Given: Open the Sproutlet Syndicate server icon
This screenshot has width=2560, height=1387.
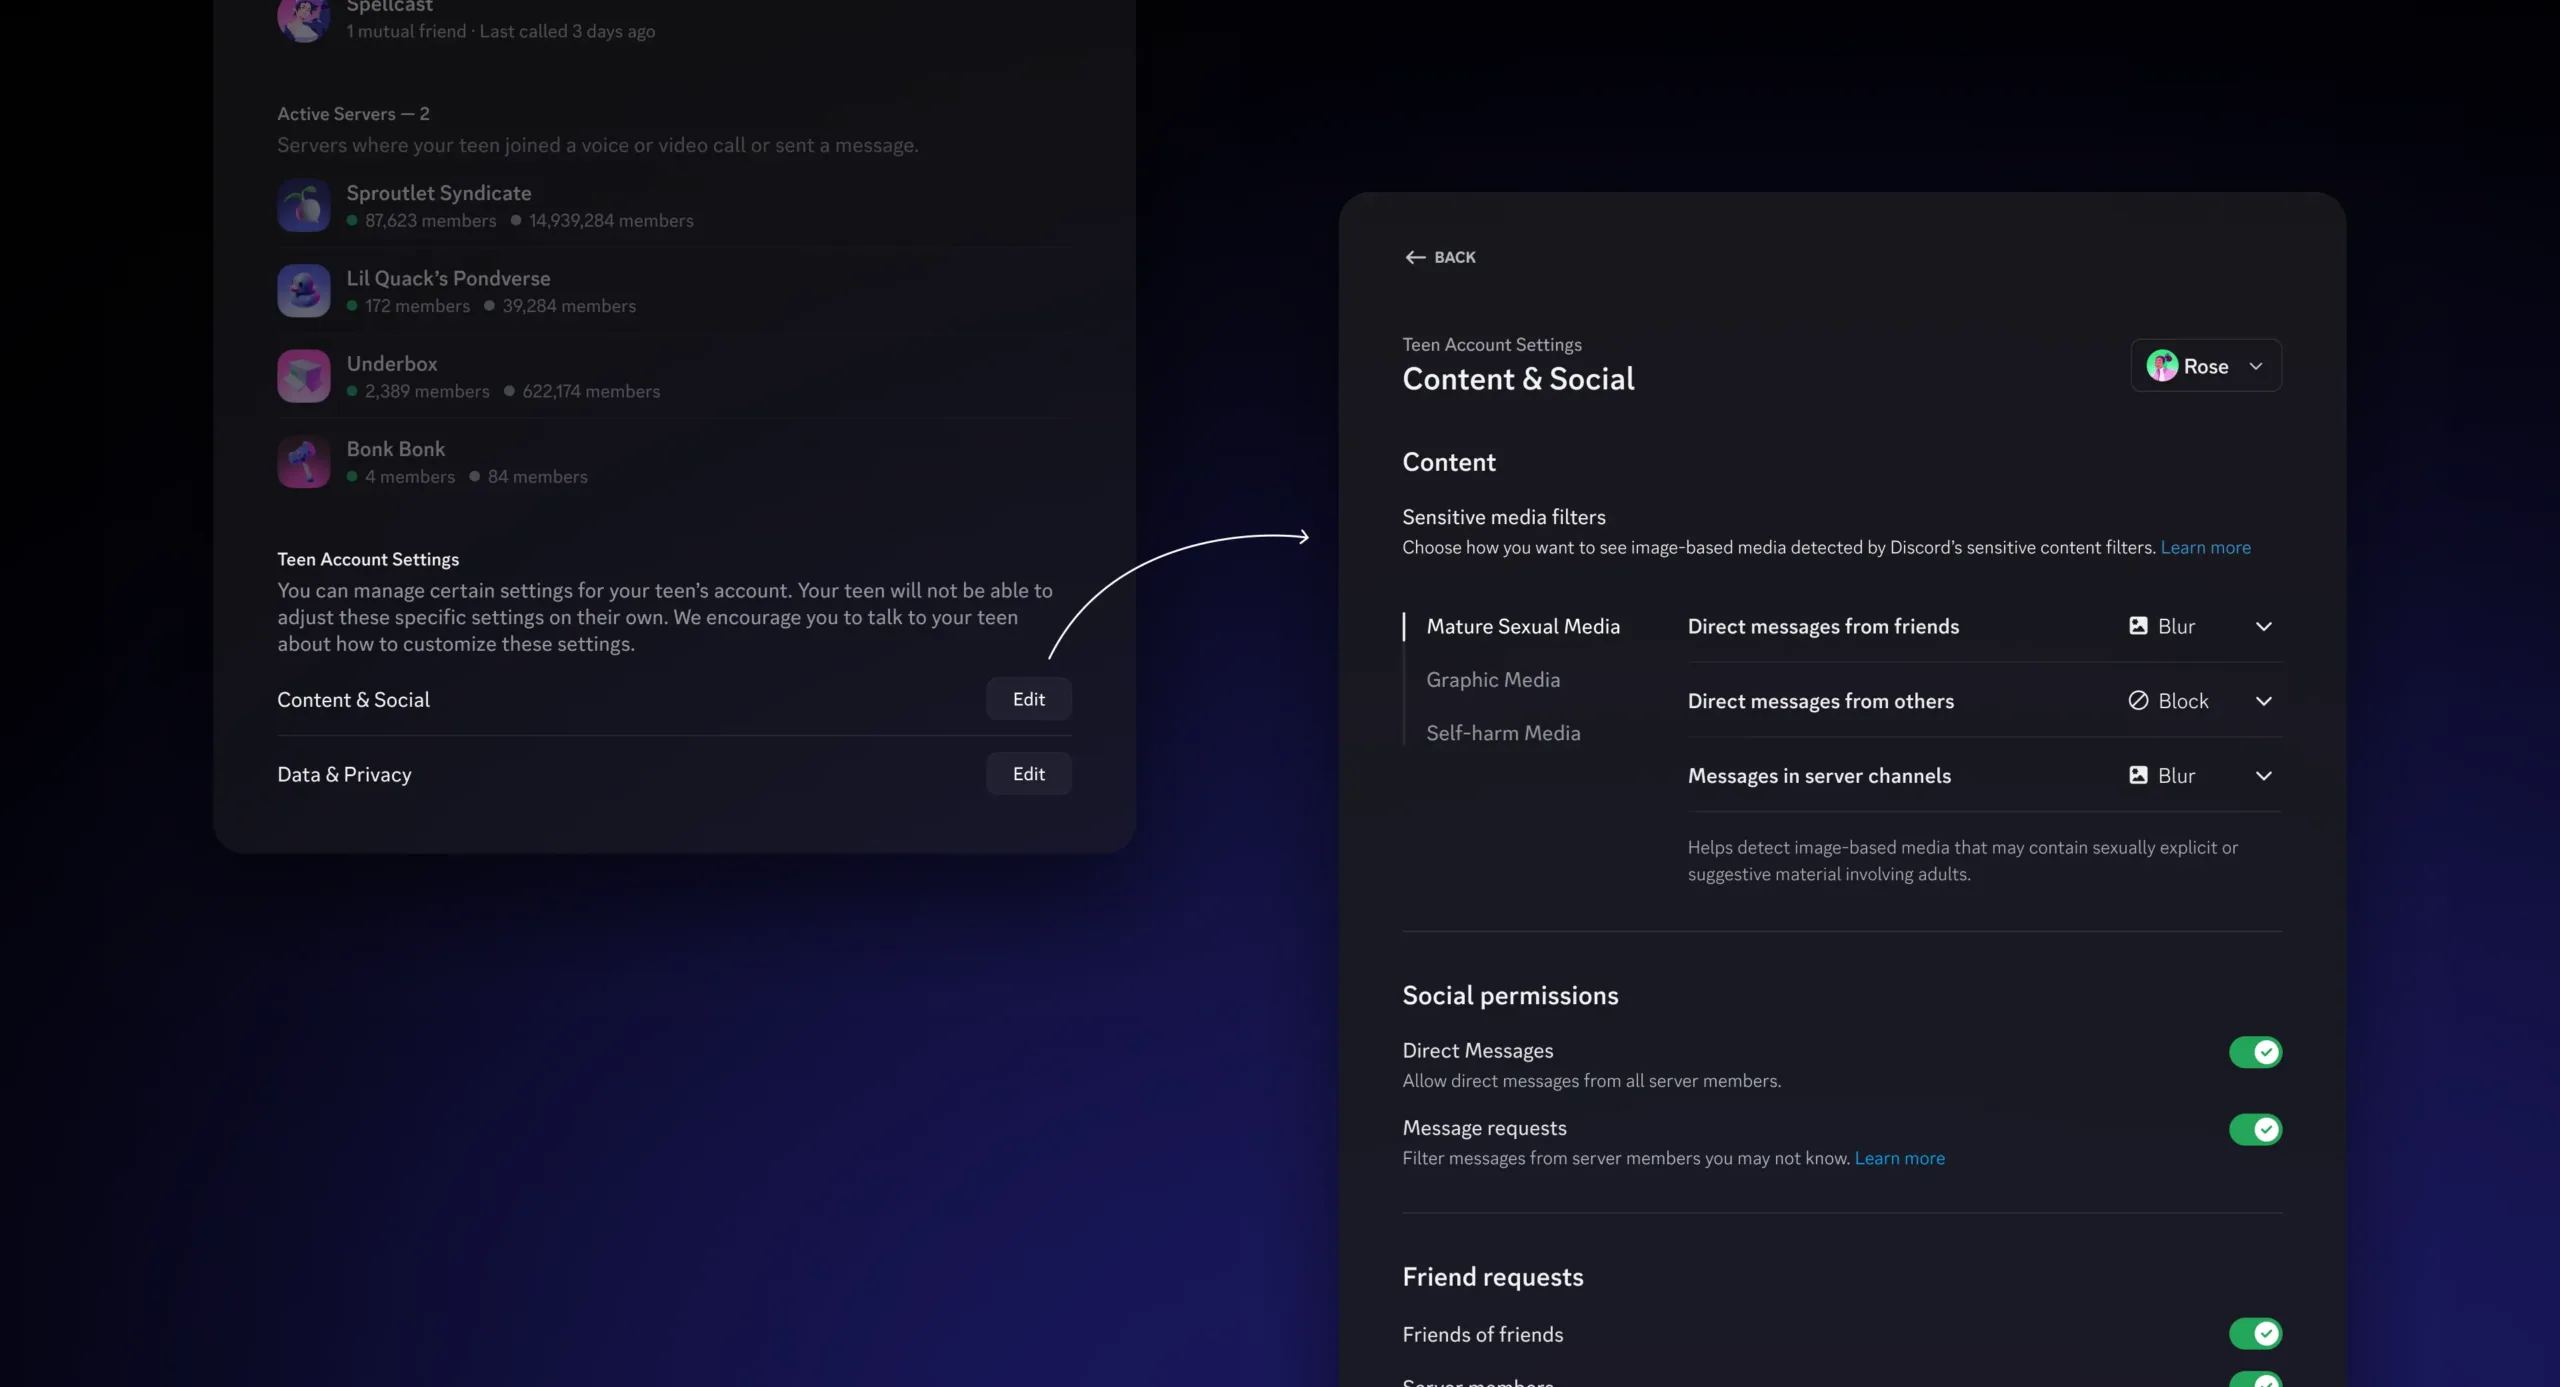Looking at the screenshot, I should [x=303, y=204].
